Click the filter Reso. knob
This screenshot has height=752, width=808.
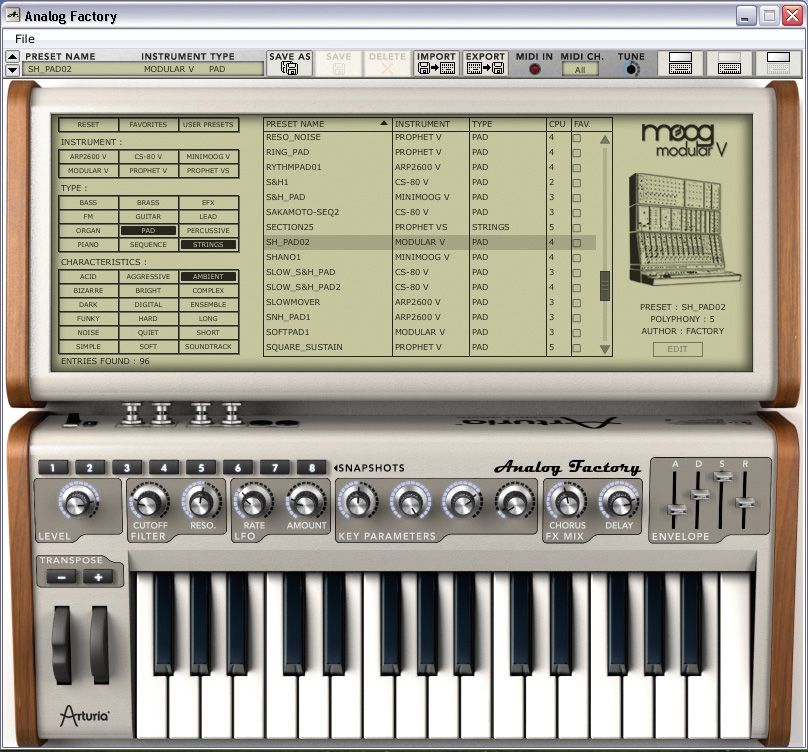pos(201,502)
